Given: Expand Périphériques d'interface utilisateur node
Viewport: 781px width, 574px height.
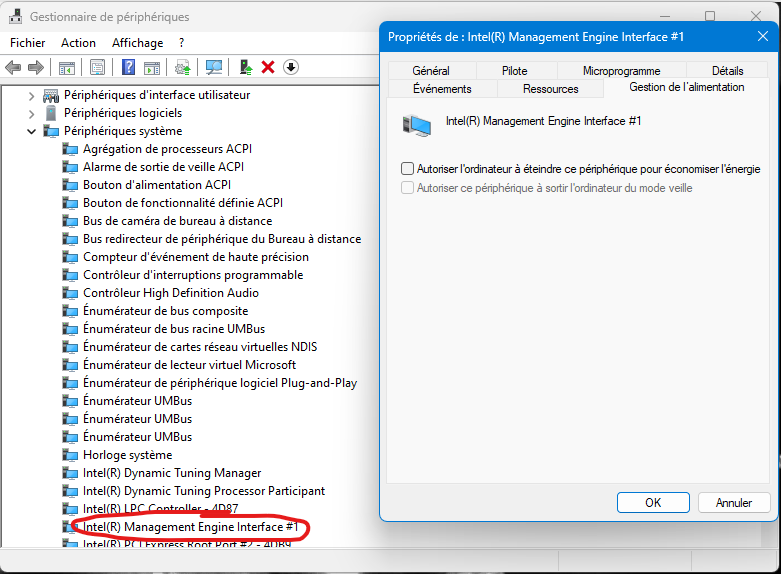Looking at the screenshot, I should [31, 96].
